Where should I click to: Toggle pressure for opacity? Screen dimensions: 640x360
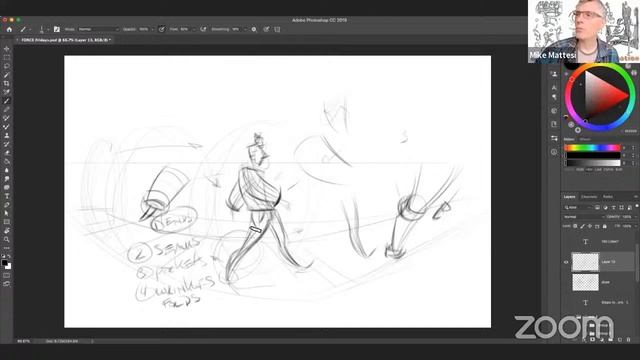(x=162, y=29)
